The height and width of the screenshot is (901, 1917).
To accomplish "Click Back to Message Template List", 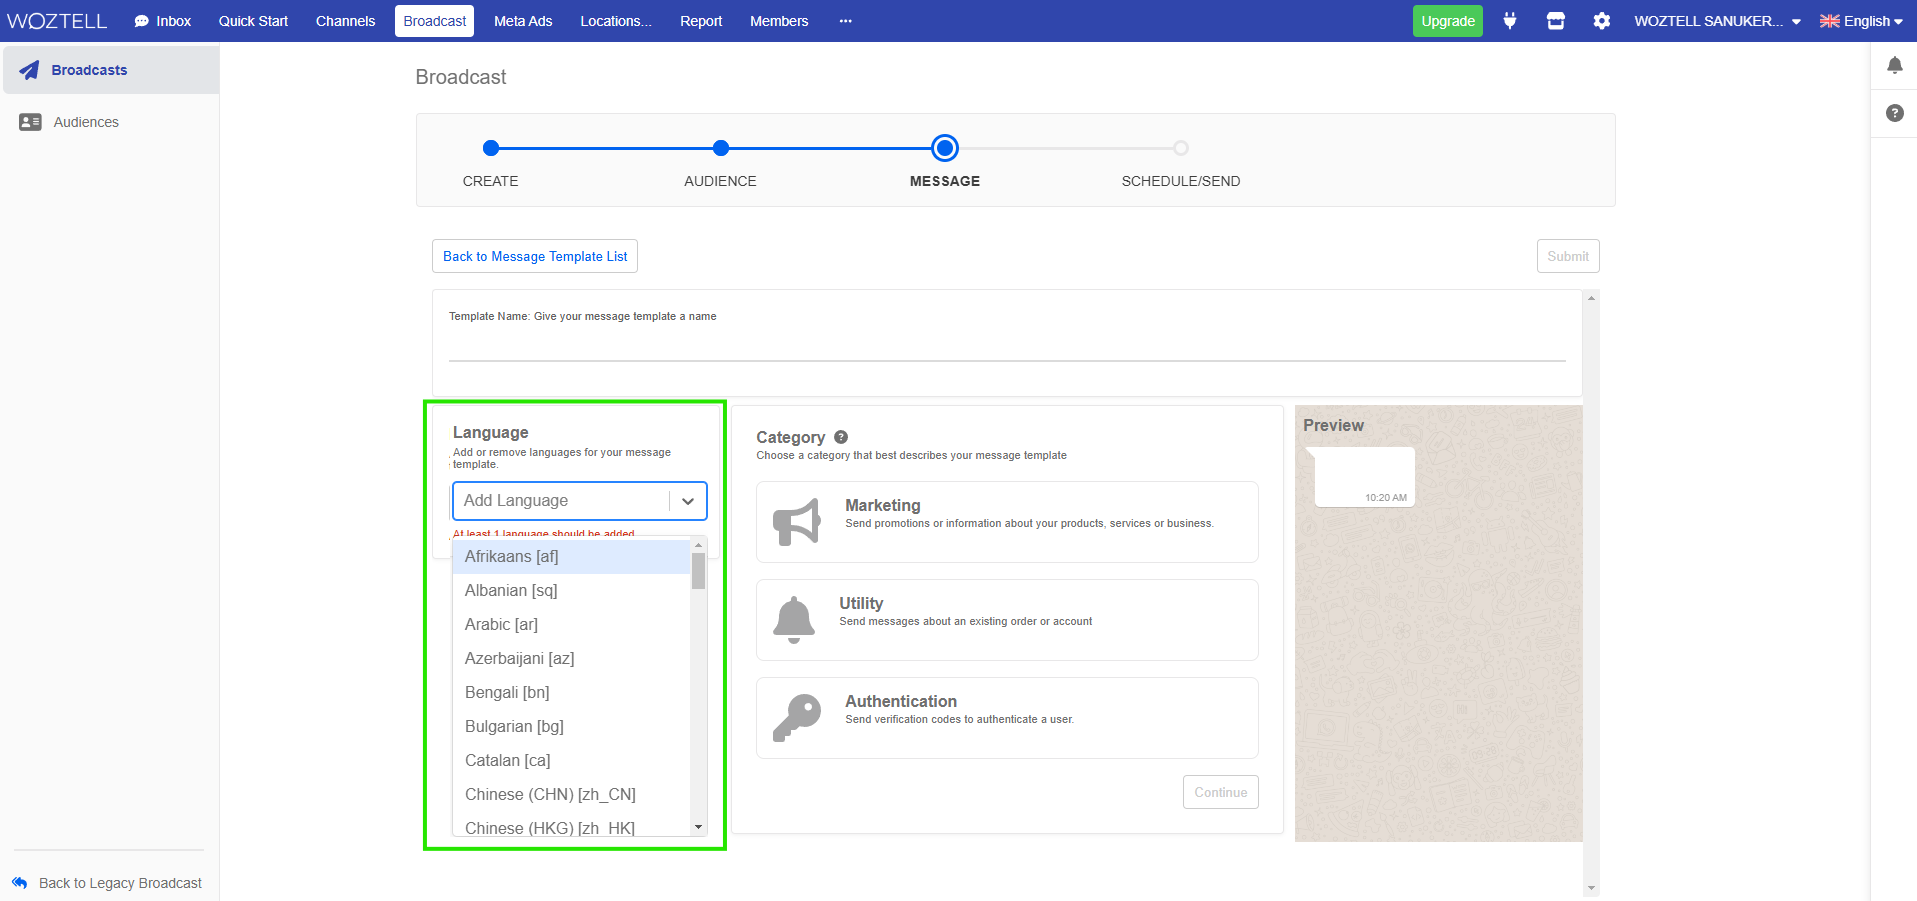I will coord(535,256).
